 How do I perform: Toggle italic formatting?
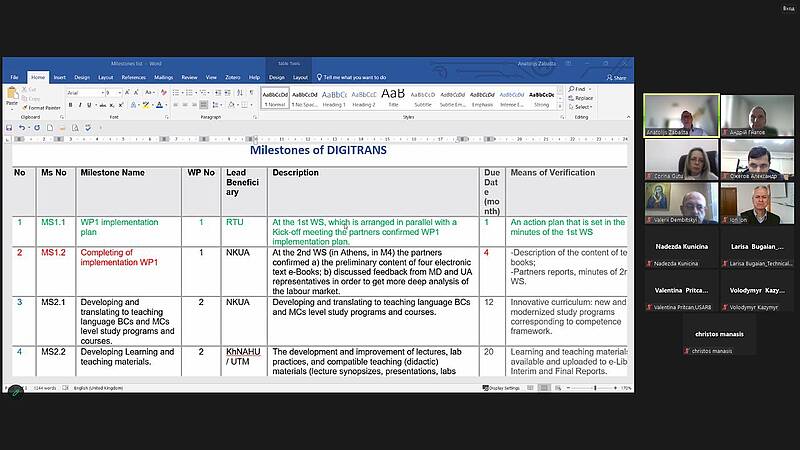pyautogui.click(x=80, y=105)
